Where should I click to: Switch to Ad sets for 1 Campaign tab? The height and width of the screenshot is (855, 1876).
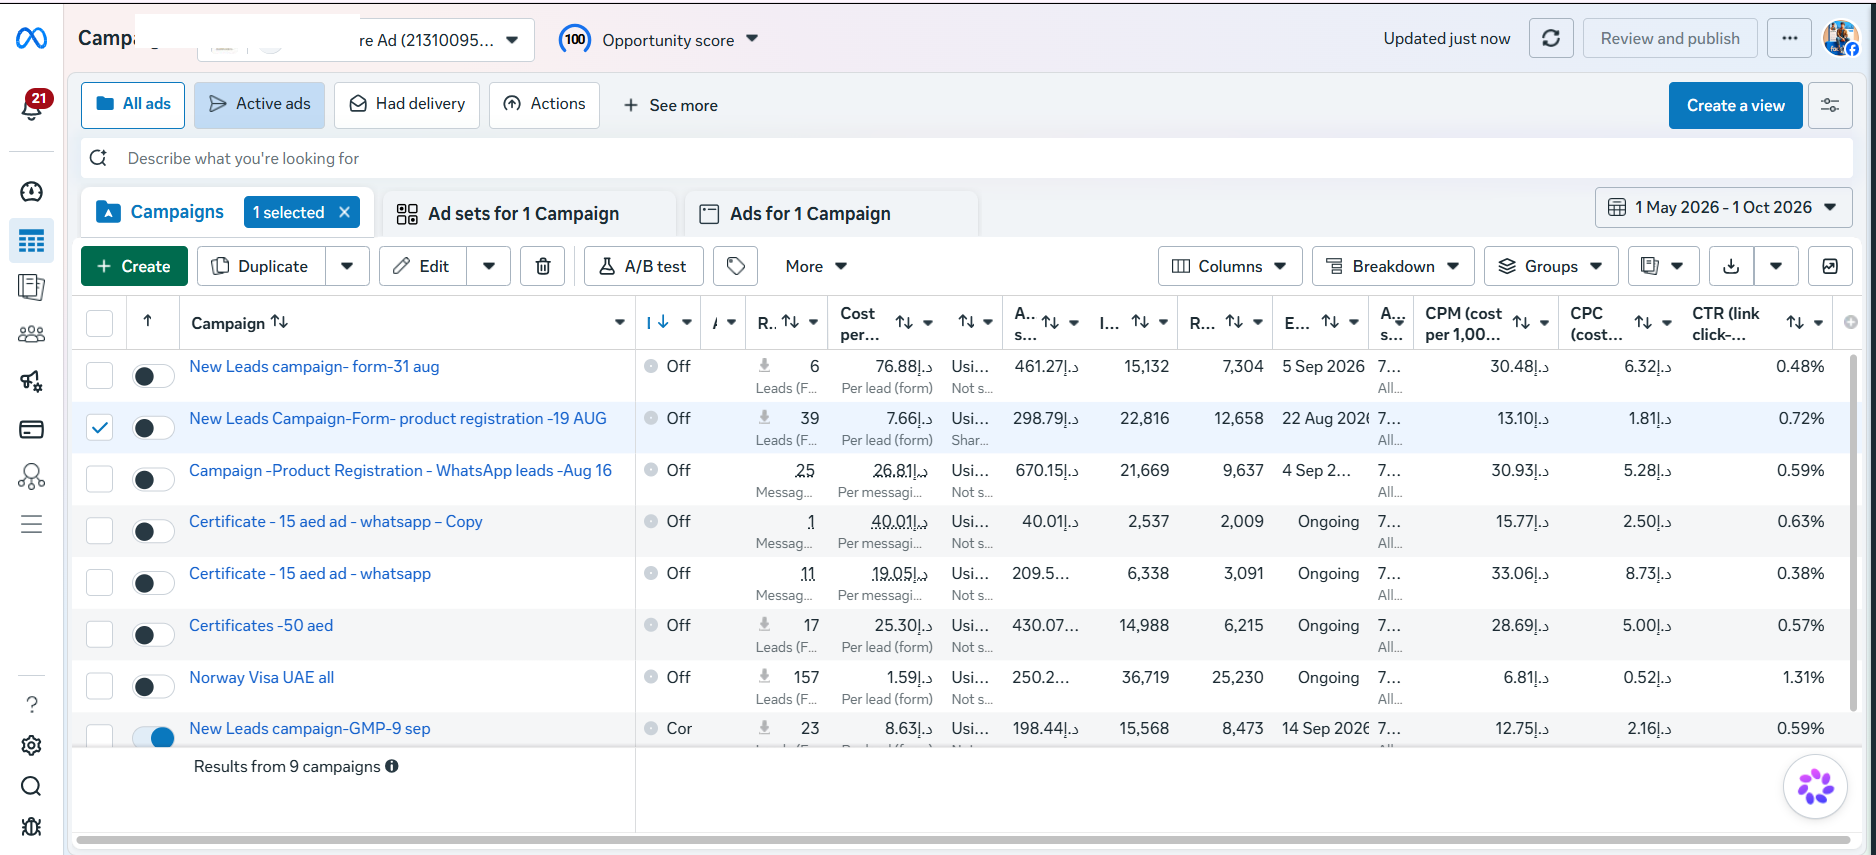pyautogui.click(x=529, y=213)
